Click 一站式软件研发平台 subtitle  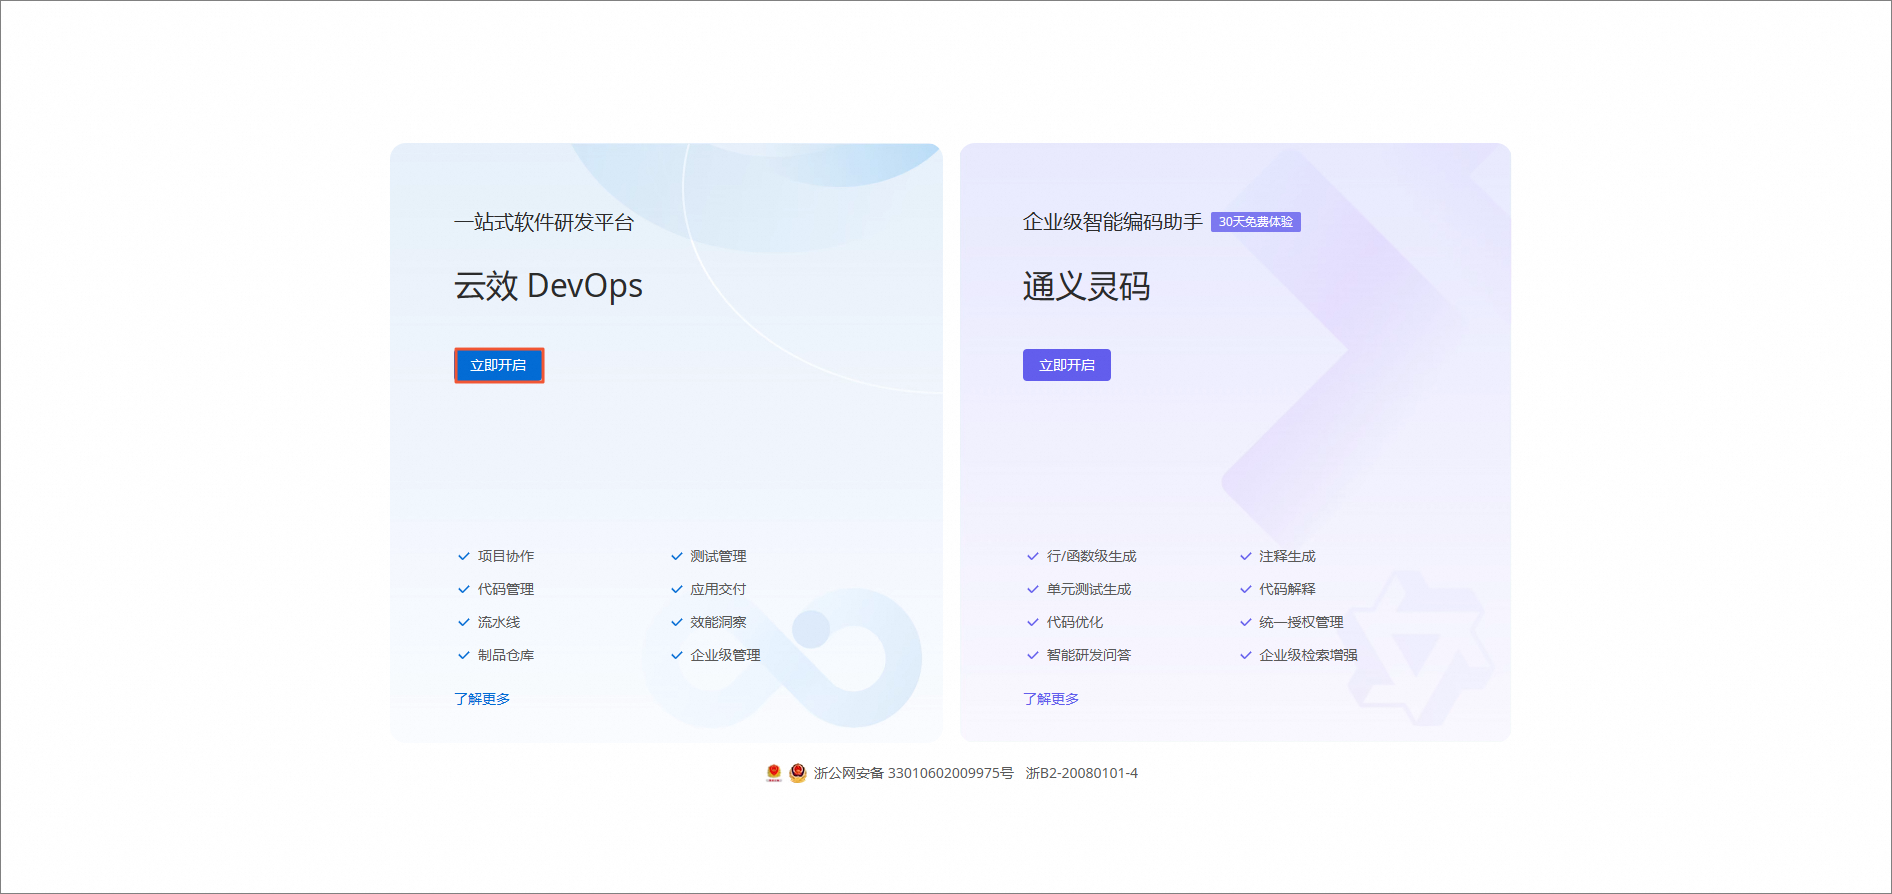pos(544,222)
